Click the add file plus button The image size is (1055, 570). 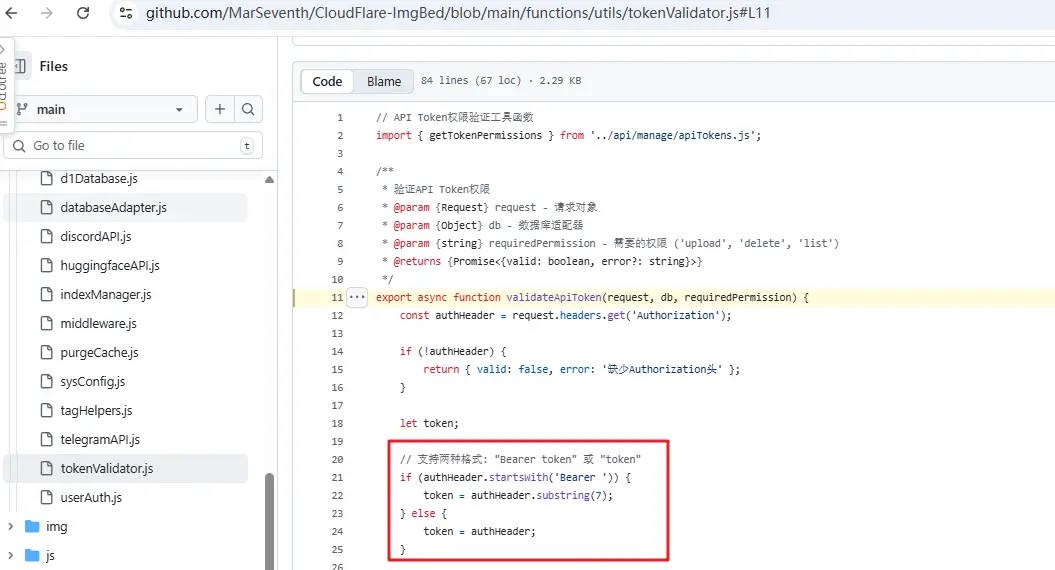click(219, 110)
